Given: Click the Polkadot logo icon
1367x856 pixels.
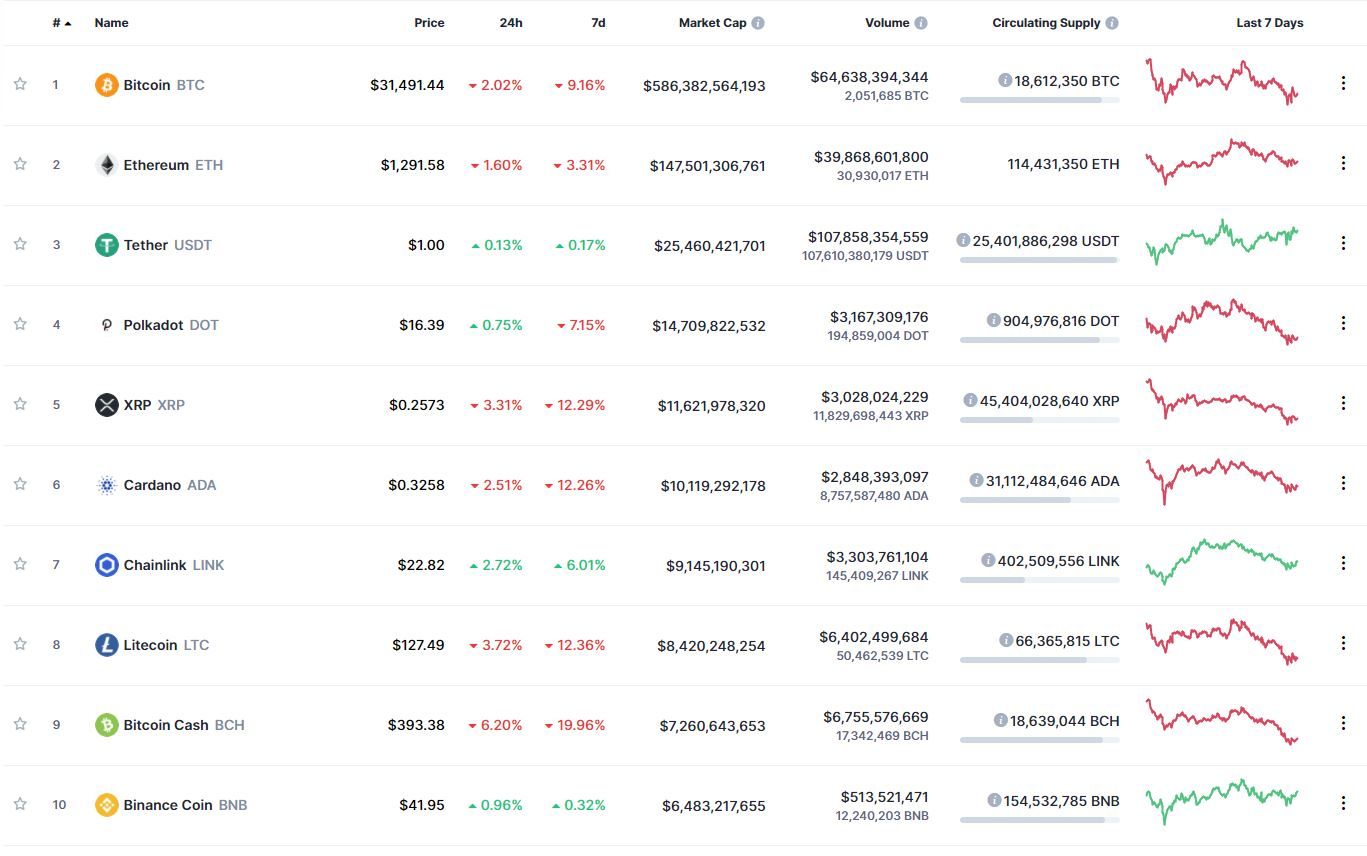Looking at the screenshot, I should tap(106, 325).
